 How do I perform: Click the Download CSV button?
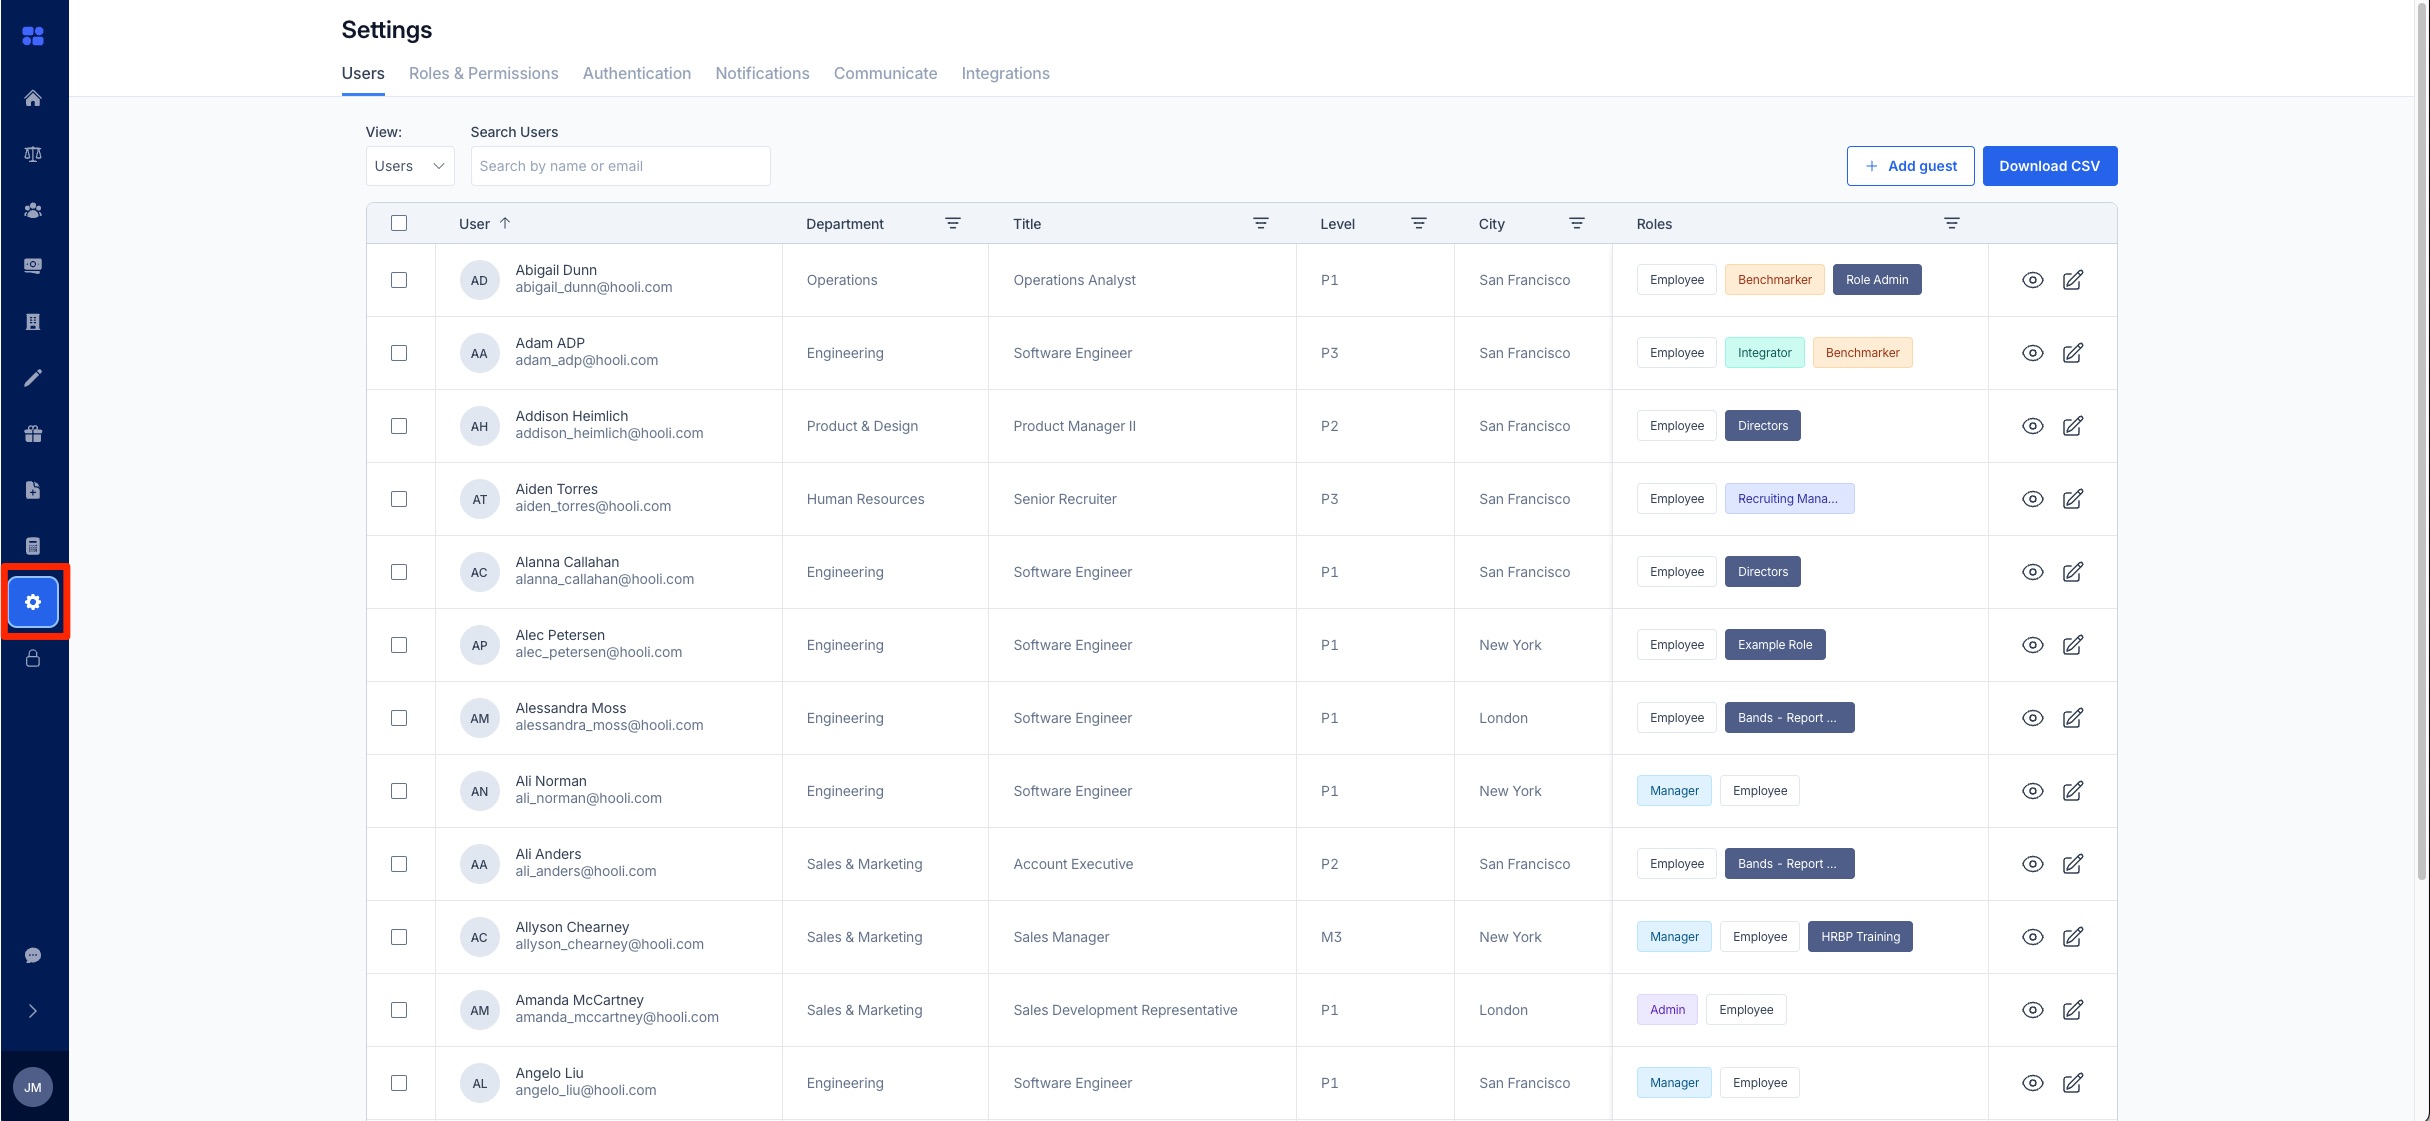pos(2050,166)
